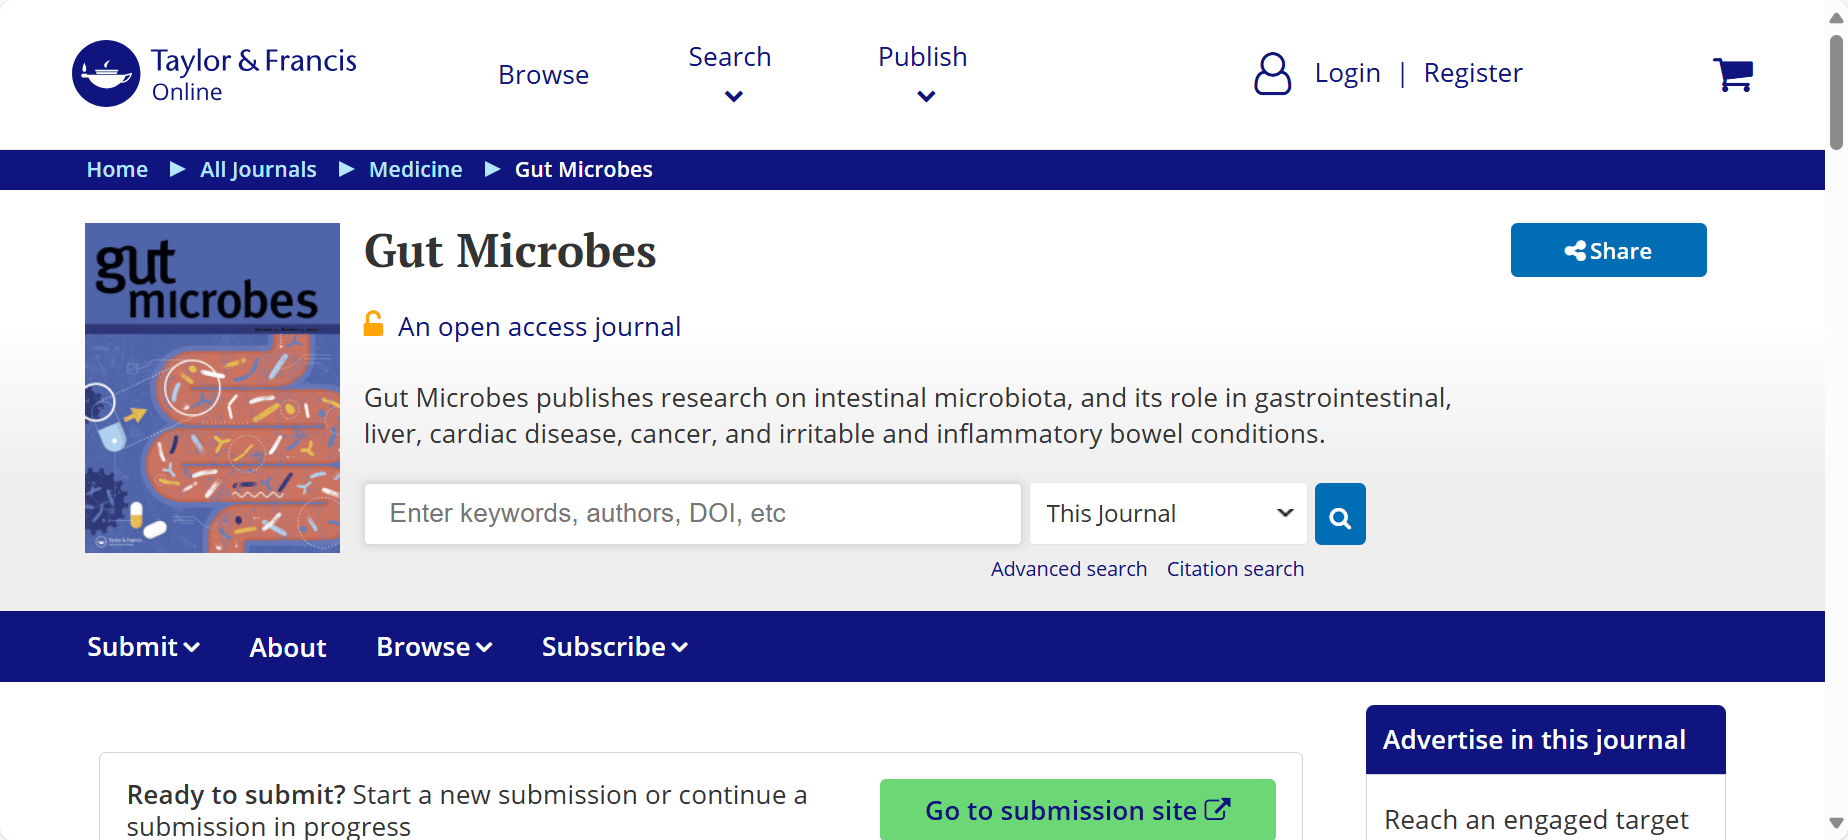Go to Home in the breadcrumb
Viewport: 1848px width, 840px height.
[x=117, y=170]
